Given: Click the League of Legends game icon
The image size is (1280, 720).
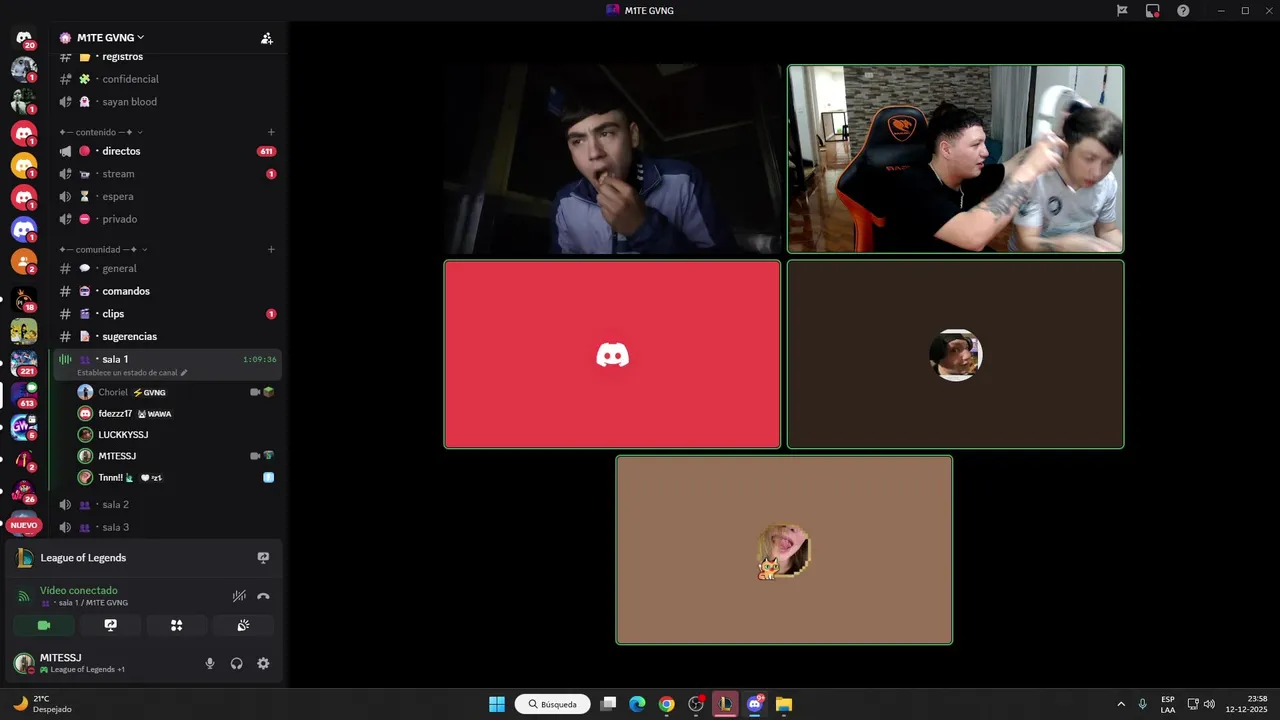Looking at the screenshot, I should [25, 558].
